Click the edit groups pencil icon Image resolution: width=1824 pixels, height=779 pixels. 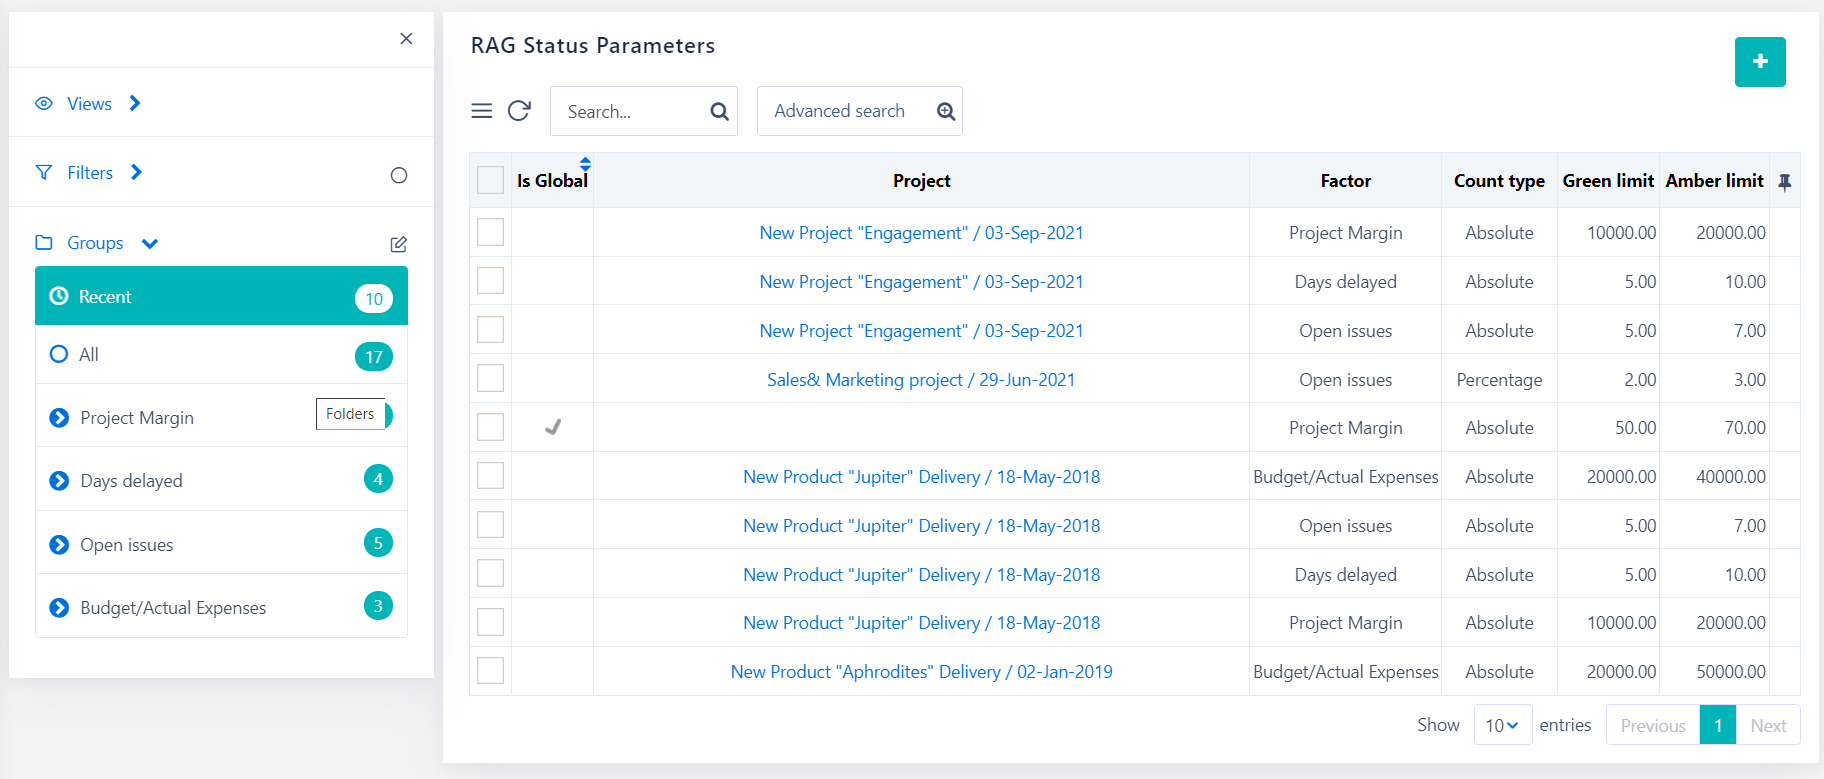(398, 244)
